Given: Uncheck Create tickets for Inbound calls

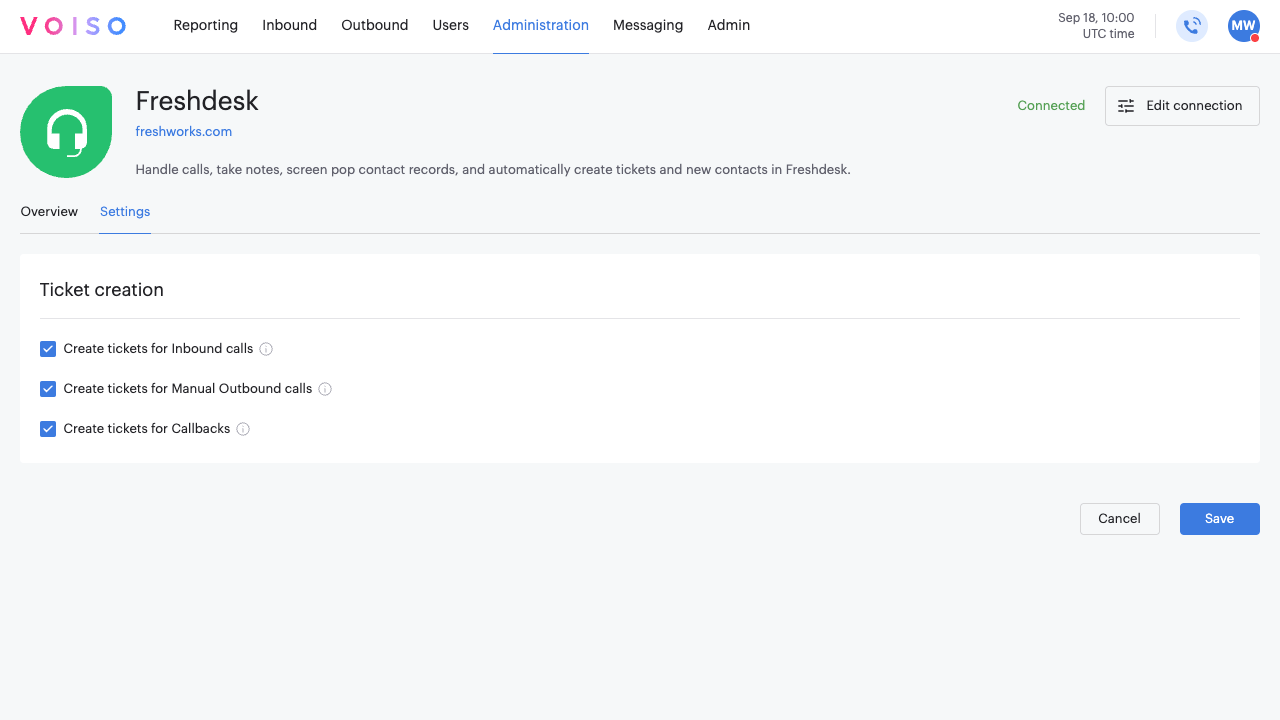Looking at the screenshot, I should [48, 349].
